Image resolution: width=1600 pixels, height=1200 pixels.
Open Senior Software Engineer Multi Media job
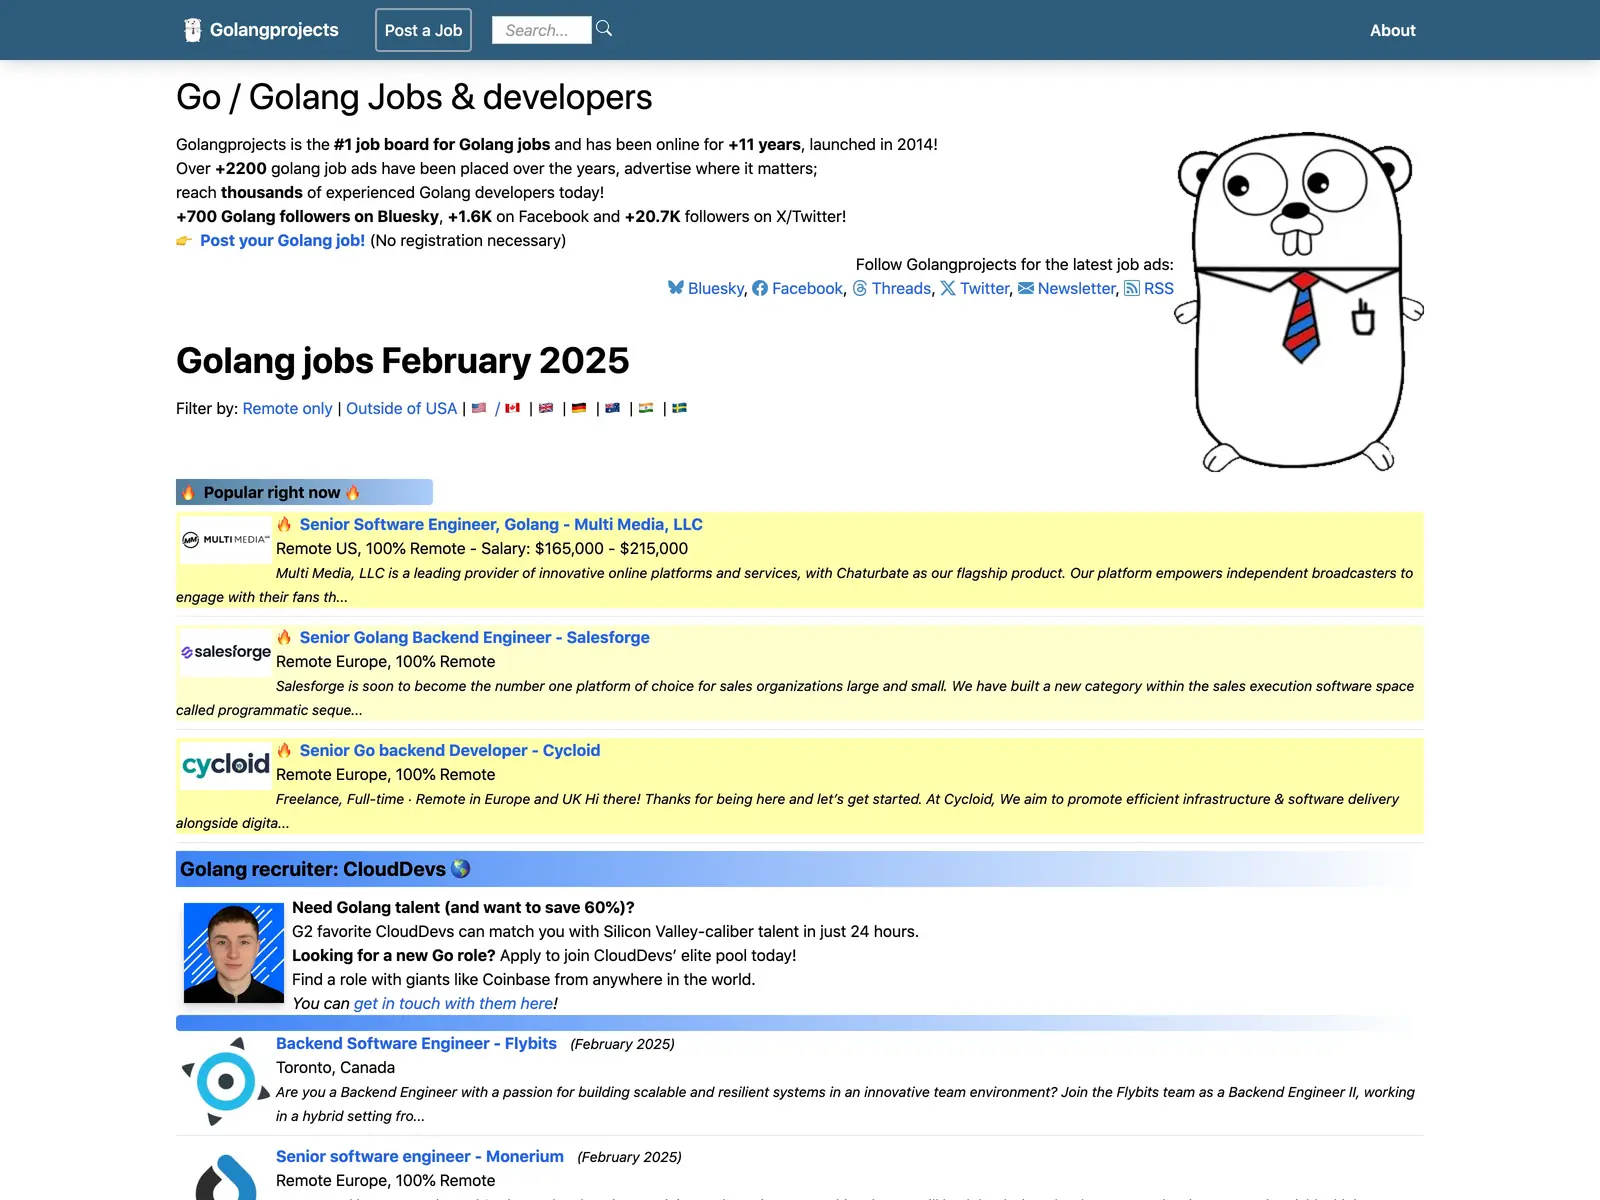(501, 524)
